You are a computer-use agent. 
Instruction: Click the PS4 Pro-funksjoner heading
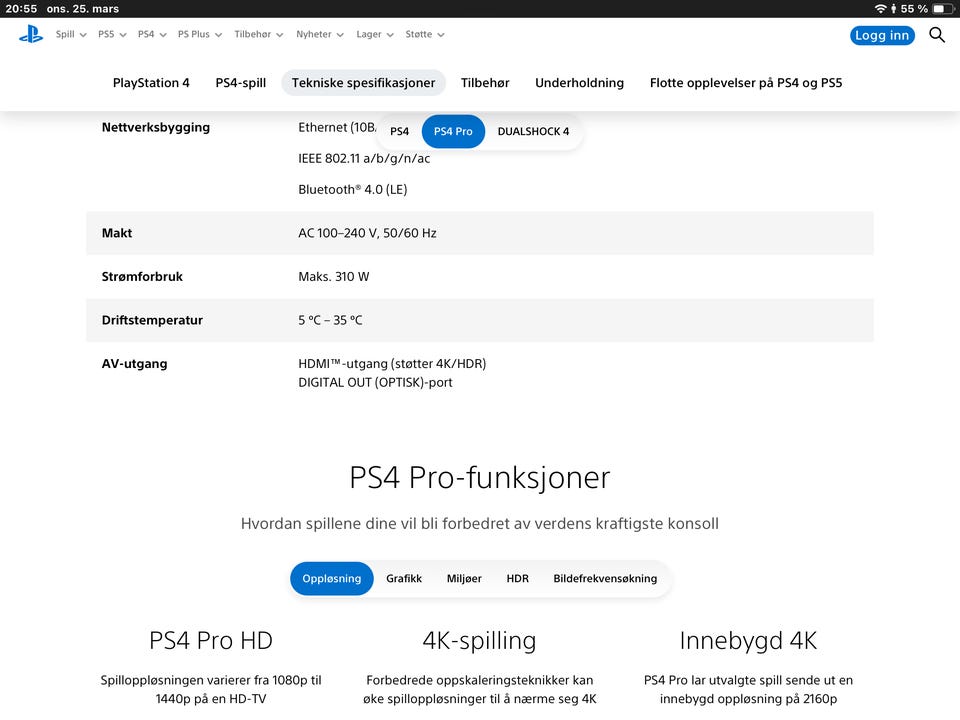(480, 478)
